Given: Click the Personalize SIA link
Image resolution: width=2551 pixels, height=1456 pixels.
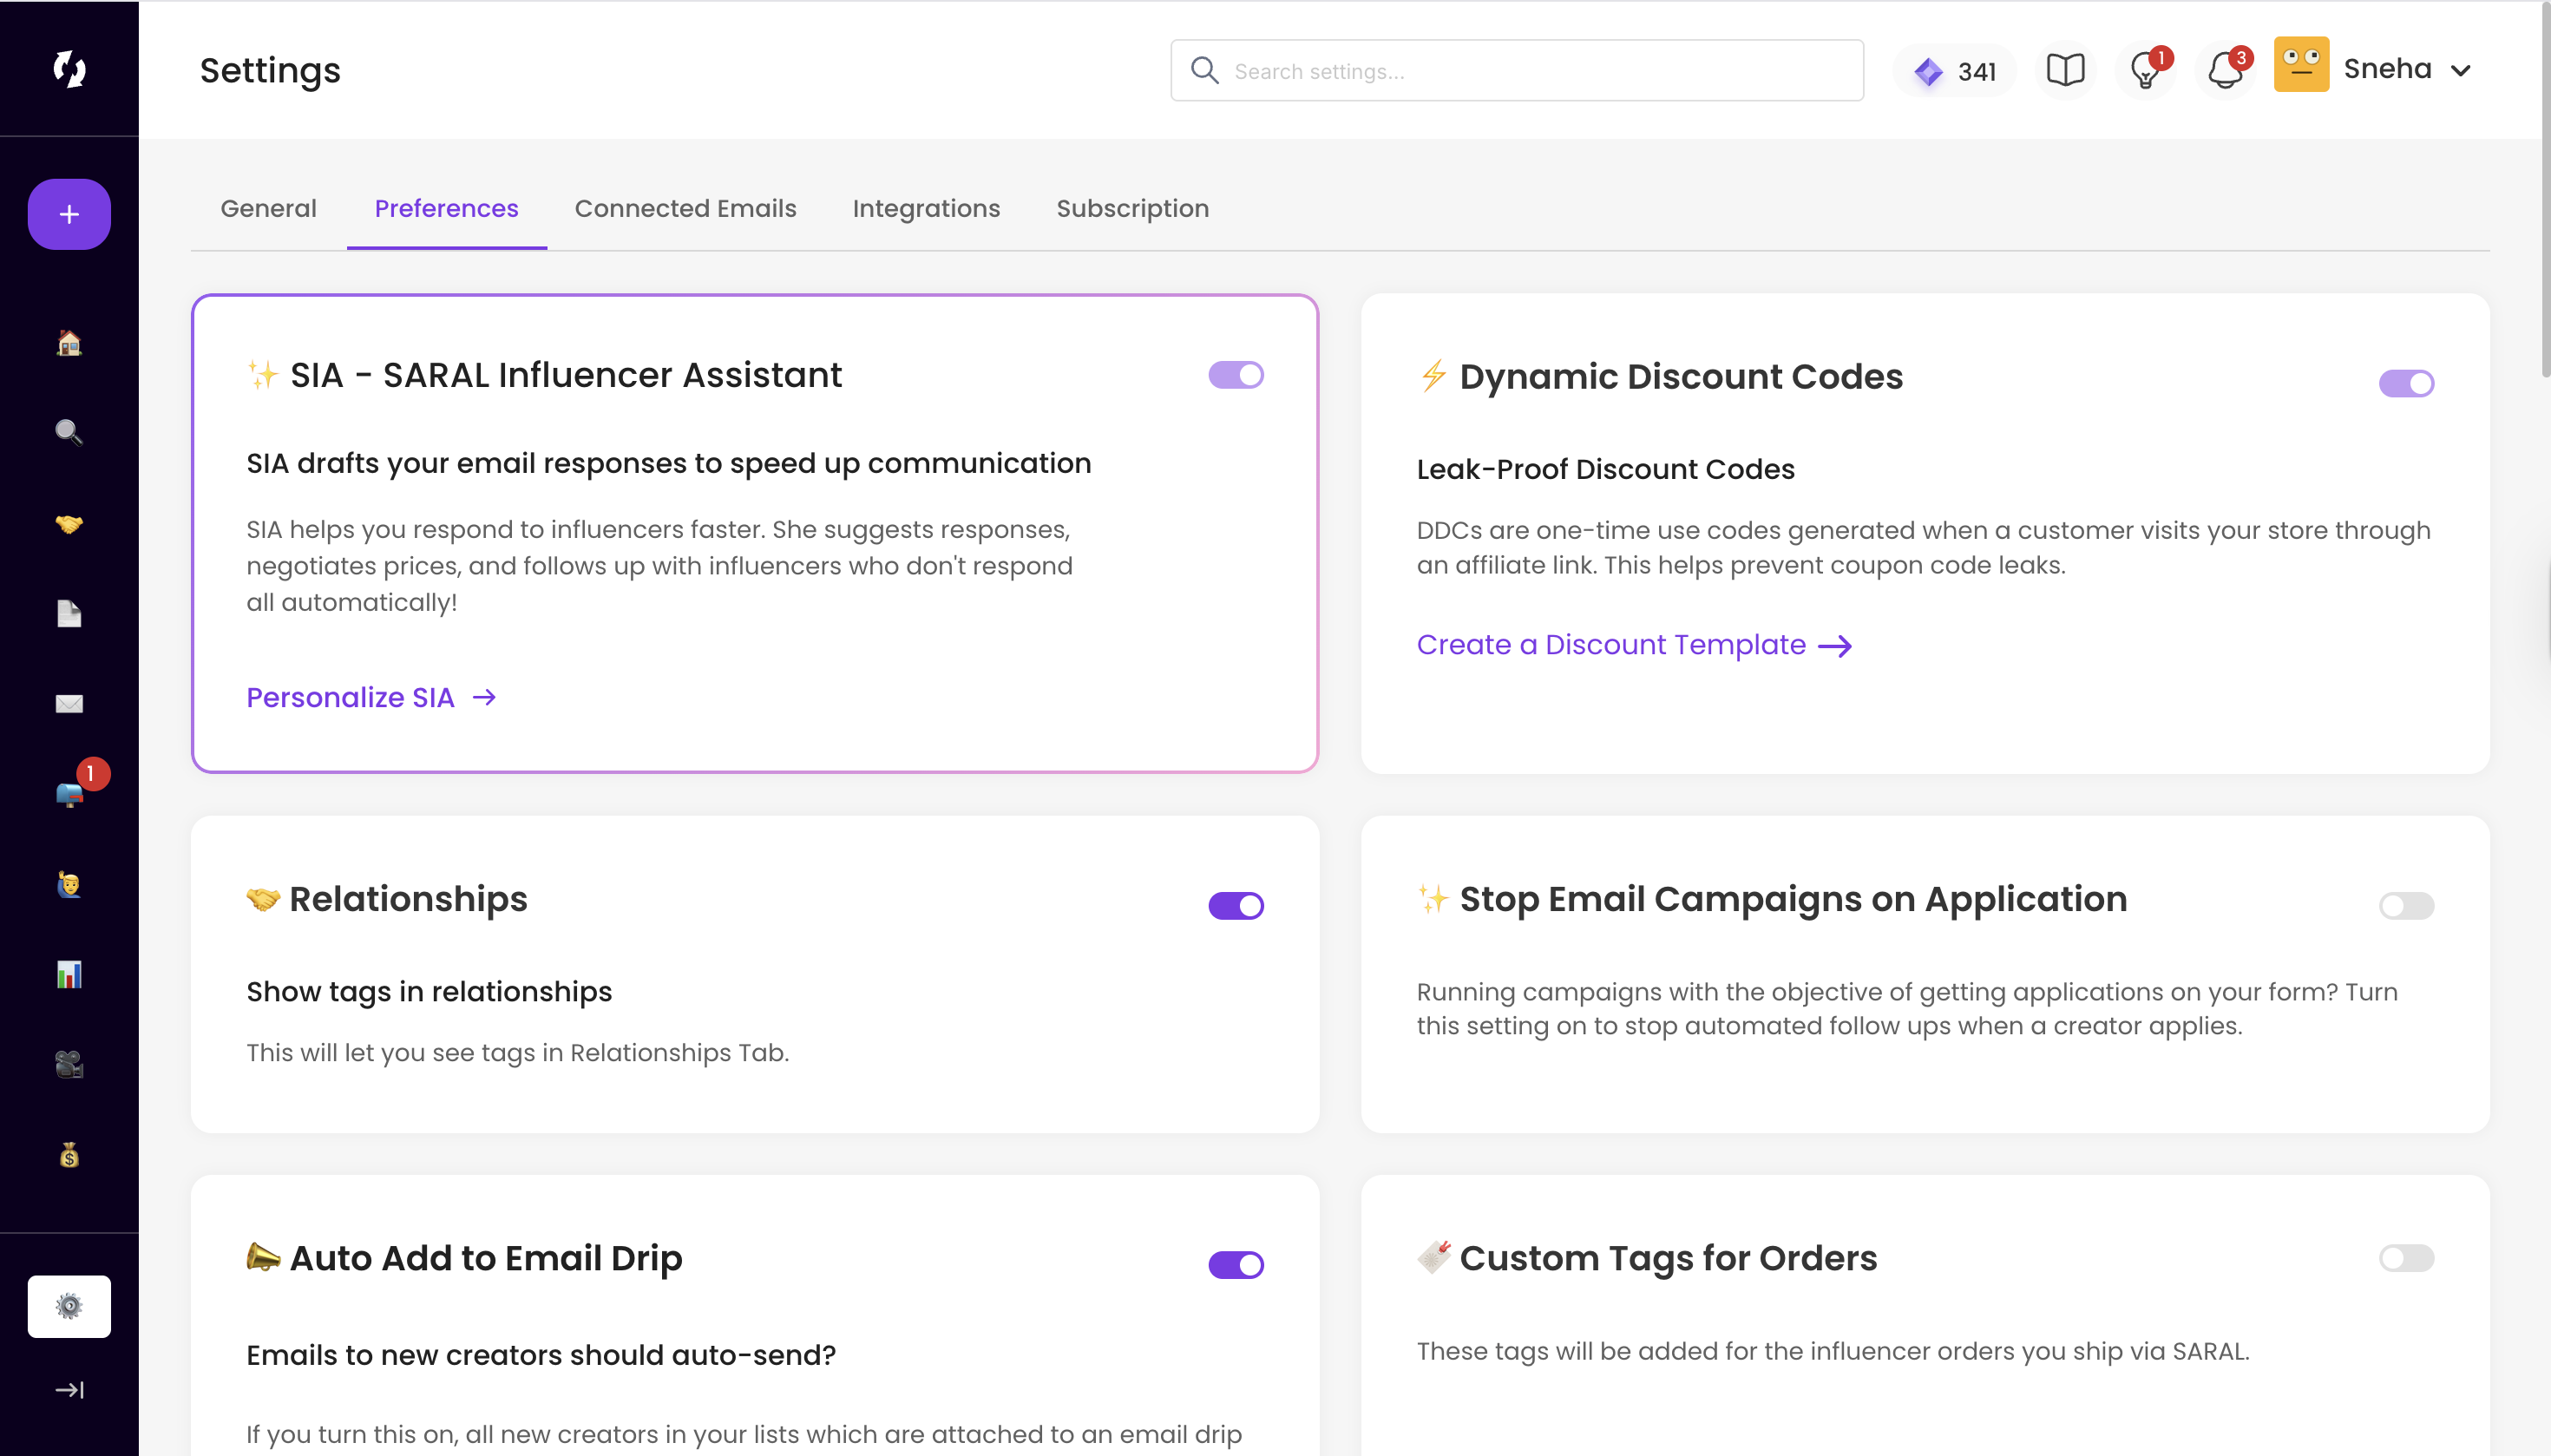Looking at the screenshot, I should pyautogui.click(x=372, y=697).
